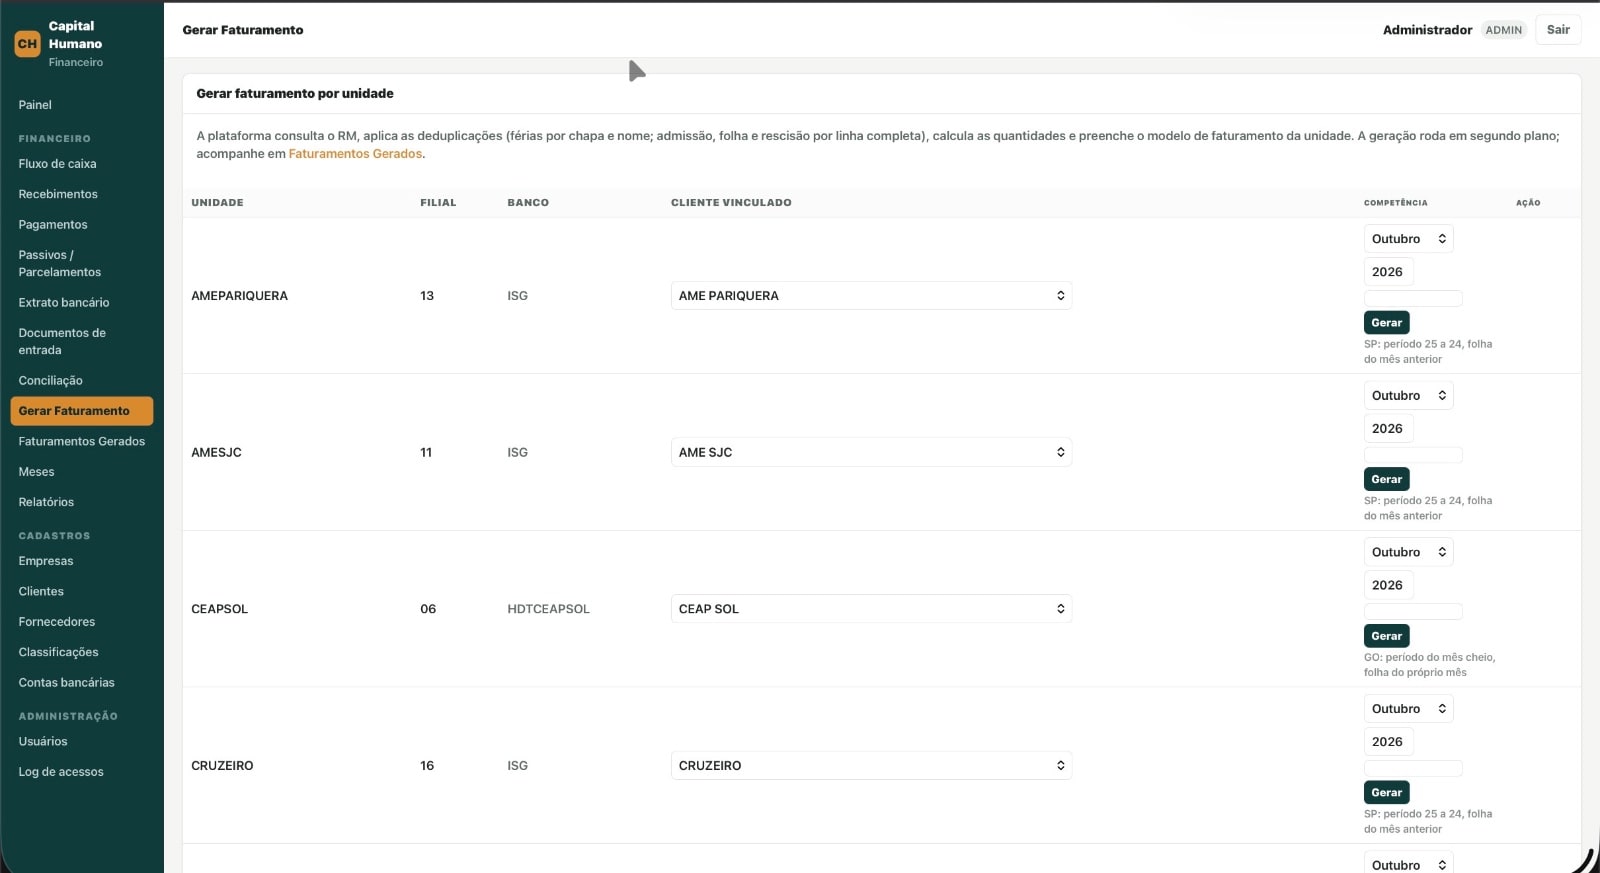Click the HDTCEAPSOL bank cell
Image resolution: width=1600 pixels, height=873 pixels.
(548, 609)
